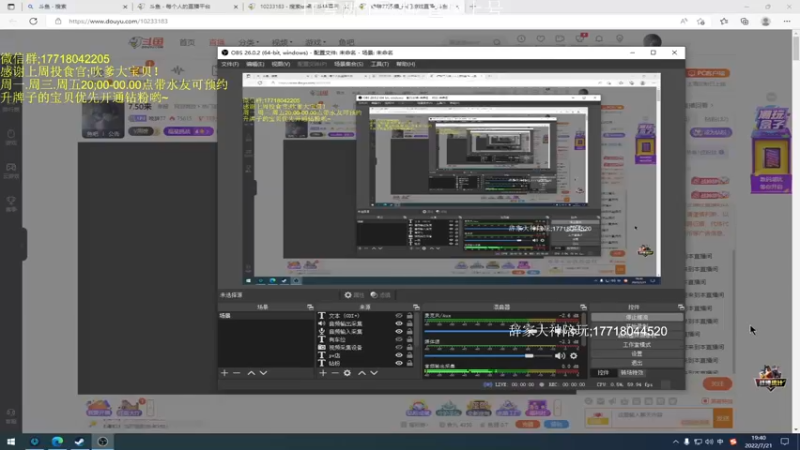Screen dimensions: 800x450
Task: Expand 视频 dropdown in Douyu navigation
Action: [x=282, y=42]
